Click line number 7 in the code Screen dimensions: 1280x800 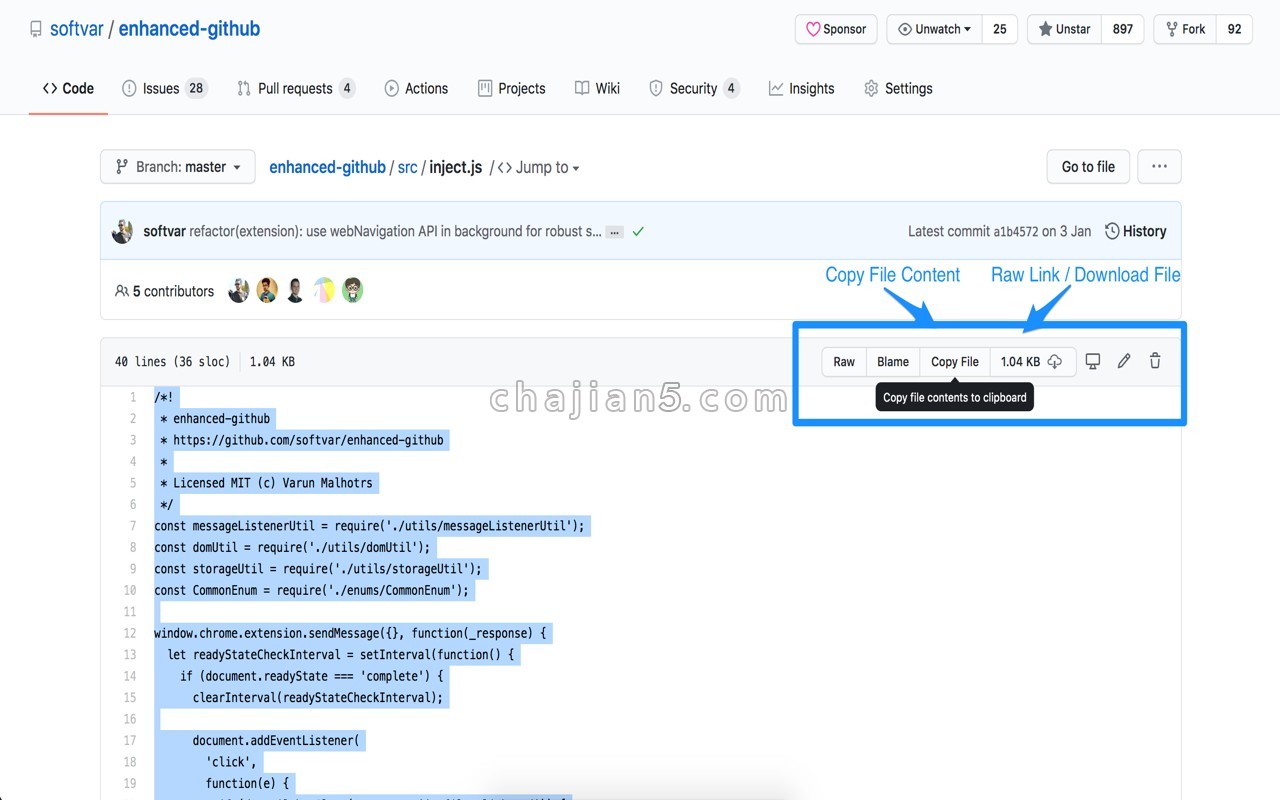(133, 526)
